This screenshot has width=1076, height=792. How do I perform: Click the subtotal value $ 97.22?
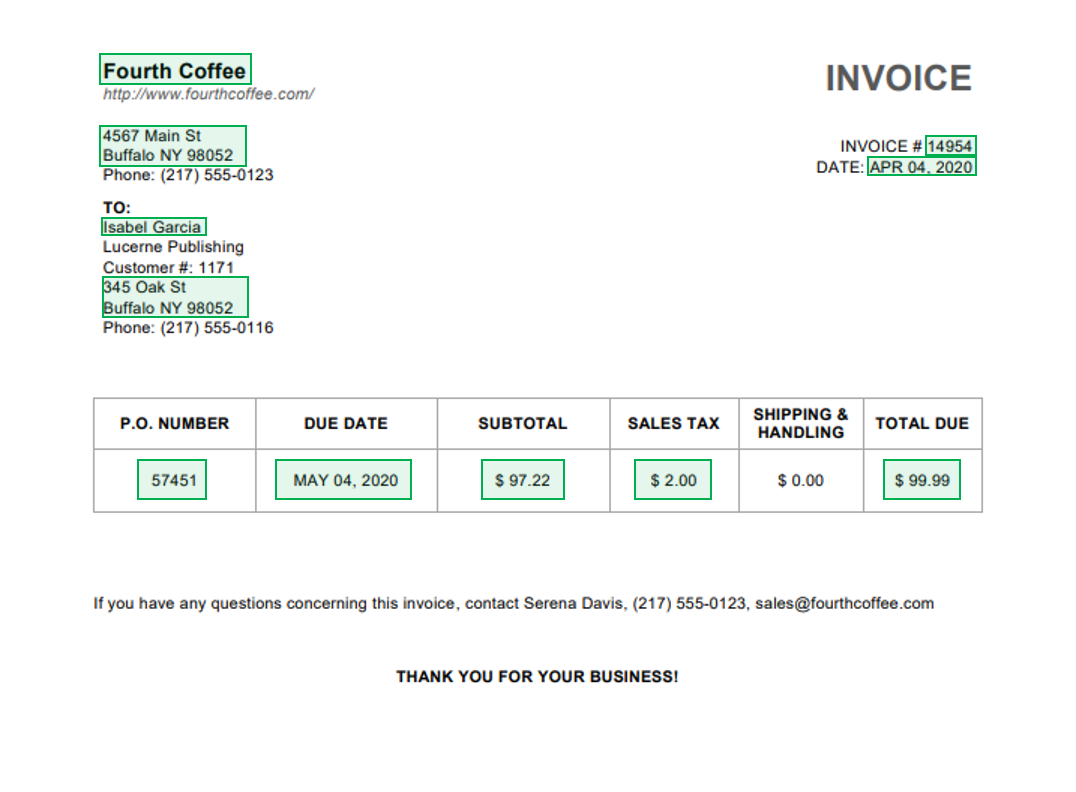pyautogui.click(x=522, y=480)
